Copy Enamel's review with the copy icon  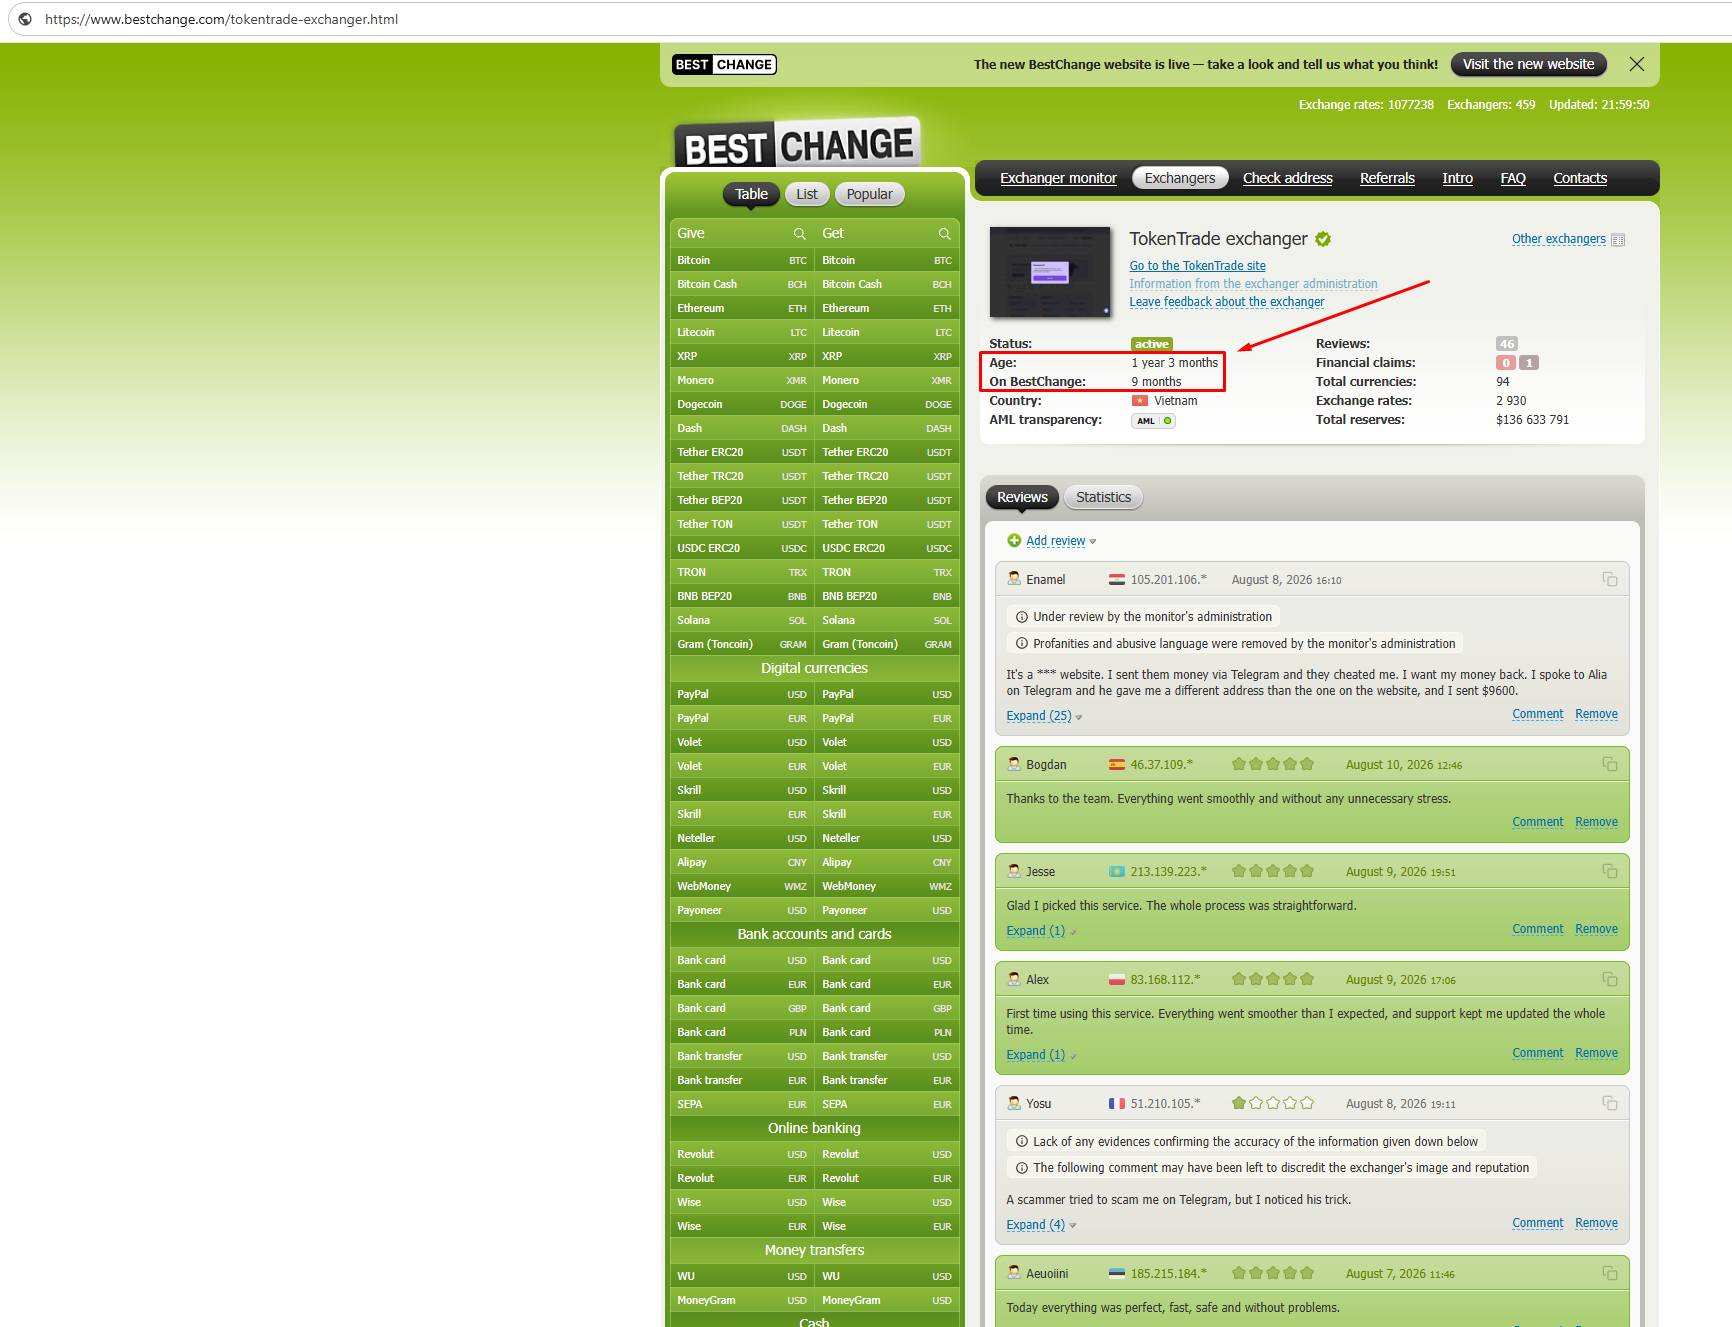(x=1610, y=579)
